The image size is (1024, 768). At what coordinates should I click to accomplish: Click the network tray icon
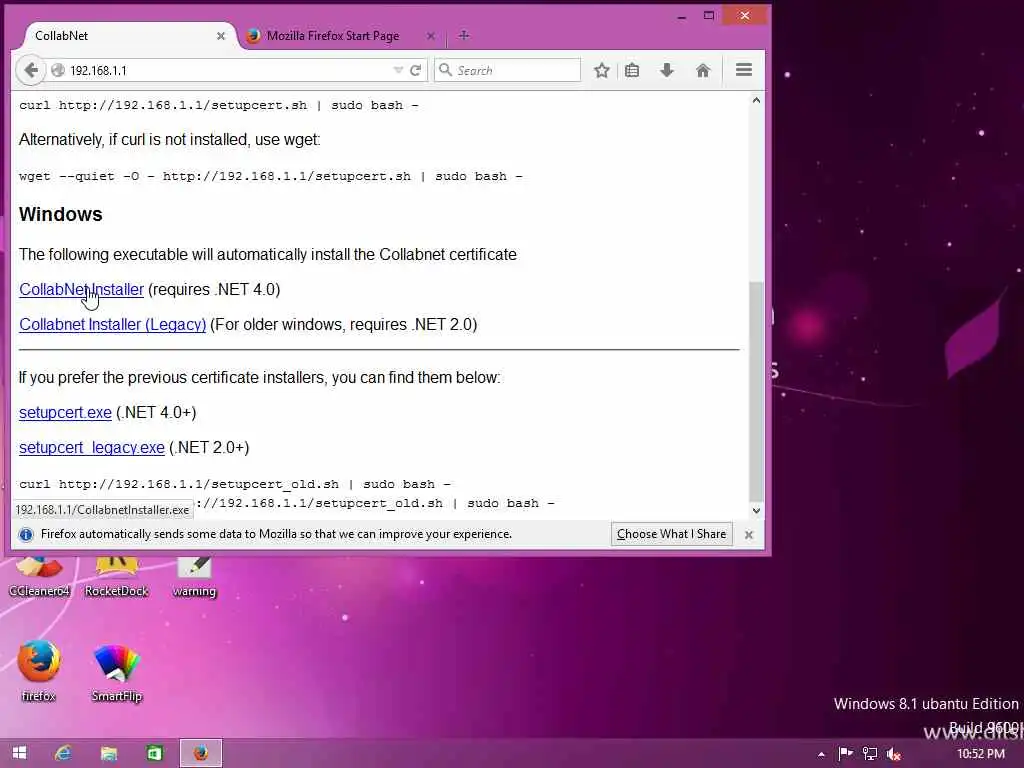870,754
